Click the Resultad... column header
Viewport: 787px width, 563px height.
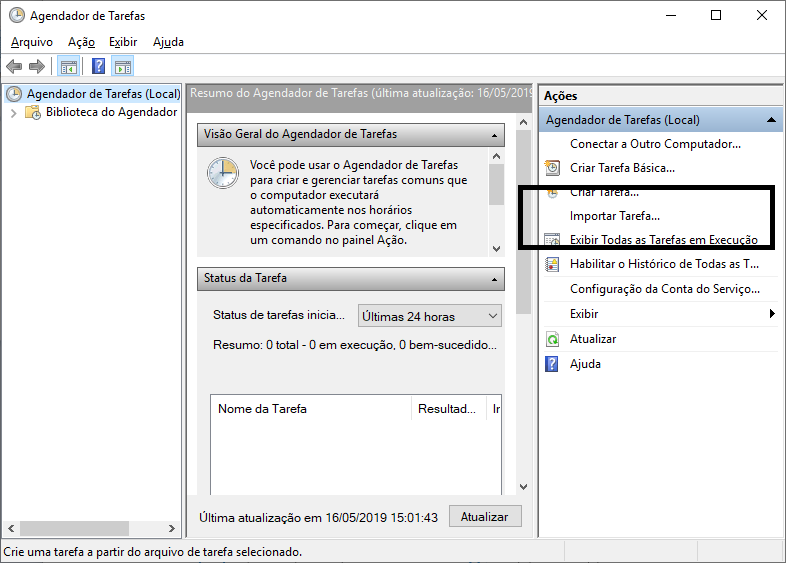click(x=449, y=409)
